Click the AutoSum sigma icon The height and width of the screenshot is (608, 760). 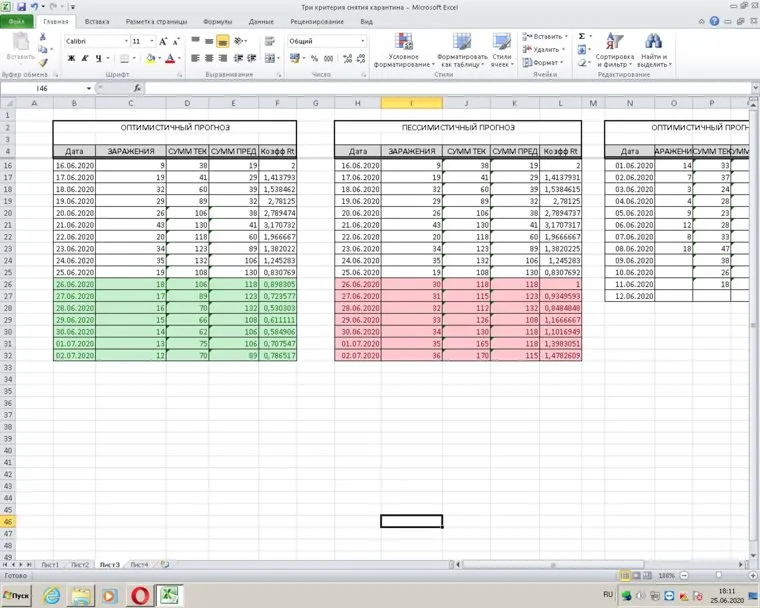pos(582,36)
